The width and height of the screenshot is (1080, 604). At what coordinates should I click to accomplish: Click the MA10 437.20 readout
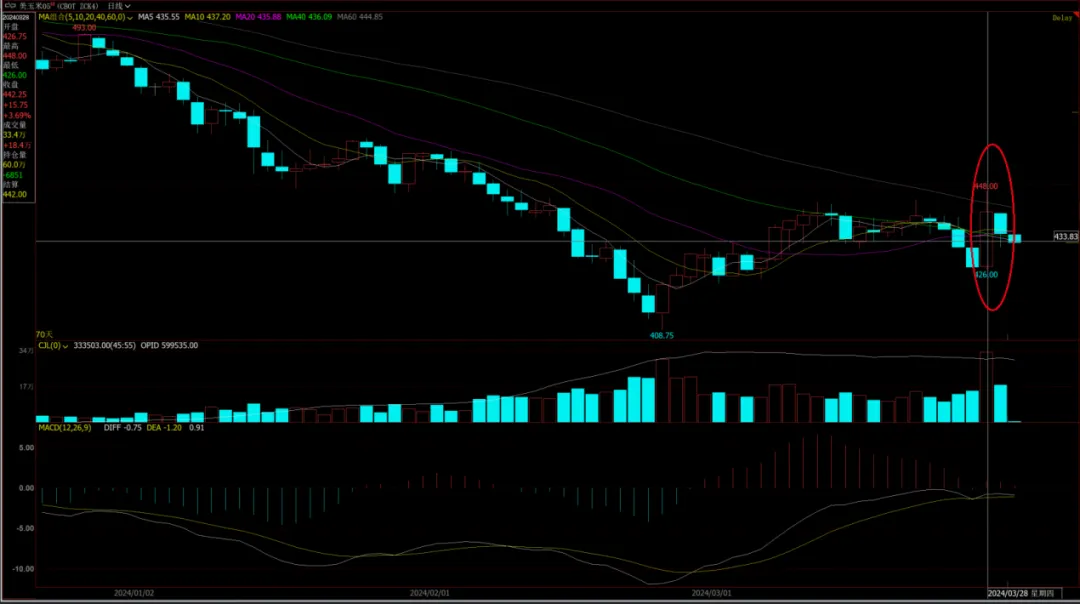point(207,17)
